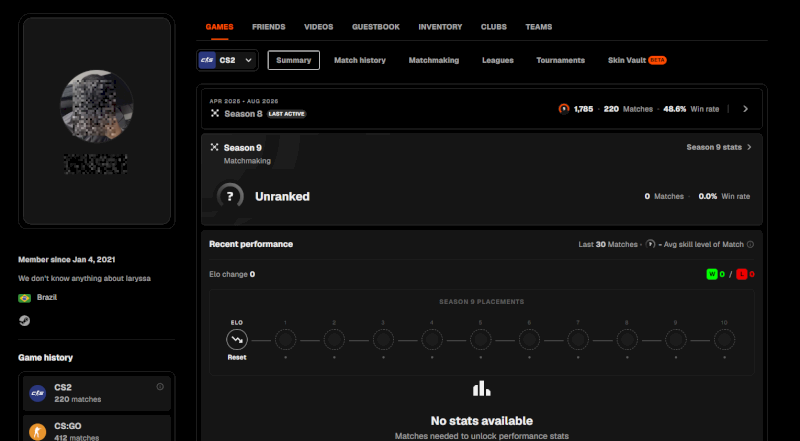Click the ELO Reset icon
The image size is (800, 441).
coord(237,339)
